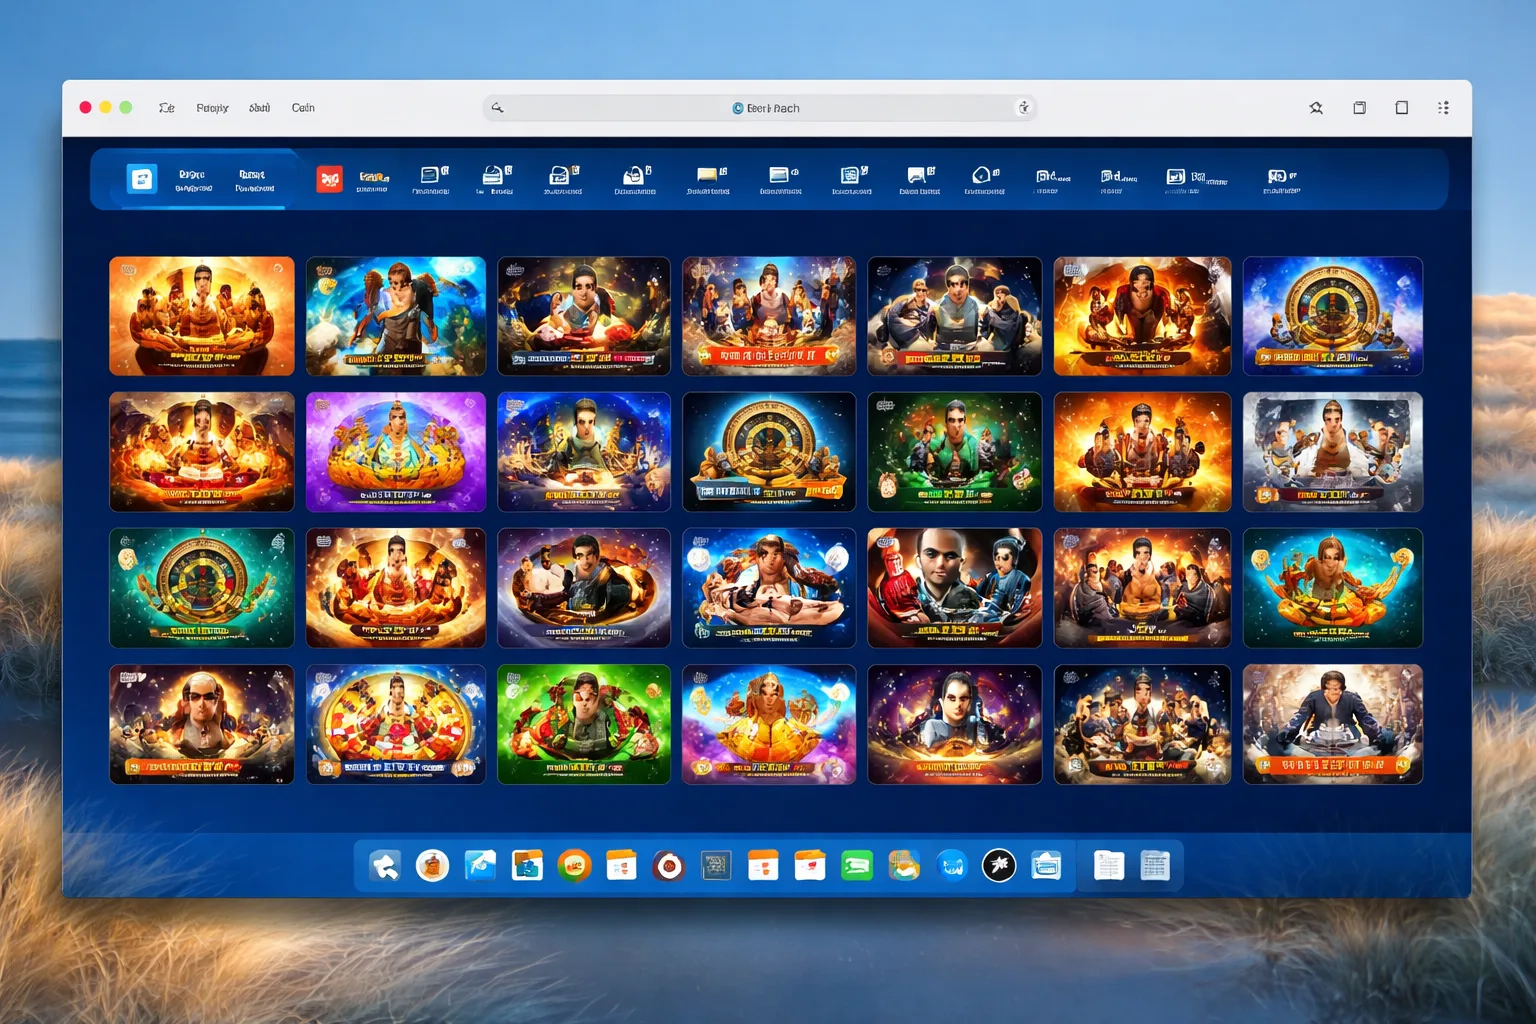This screenshot has width=1536, height=1024.
Task: Click the star bookmark icon in browser toolbar
Action: point(1316,108)
